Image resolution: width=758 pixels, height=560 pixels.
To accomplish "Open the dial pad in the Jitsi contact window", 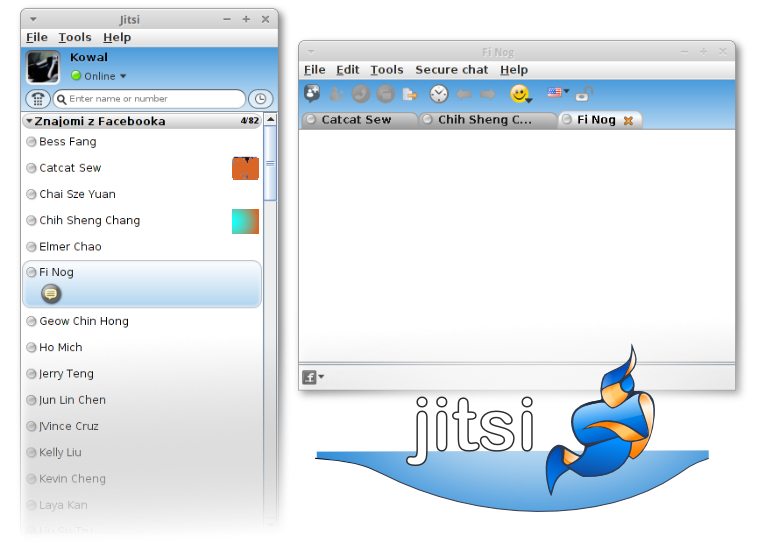I will tap(38, 99).
